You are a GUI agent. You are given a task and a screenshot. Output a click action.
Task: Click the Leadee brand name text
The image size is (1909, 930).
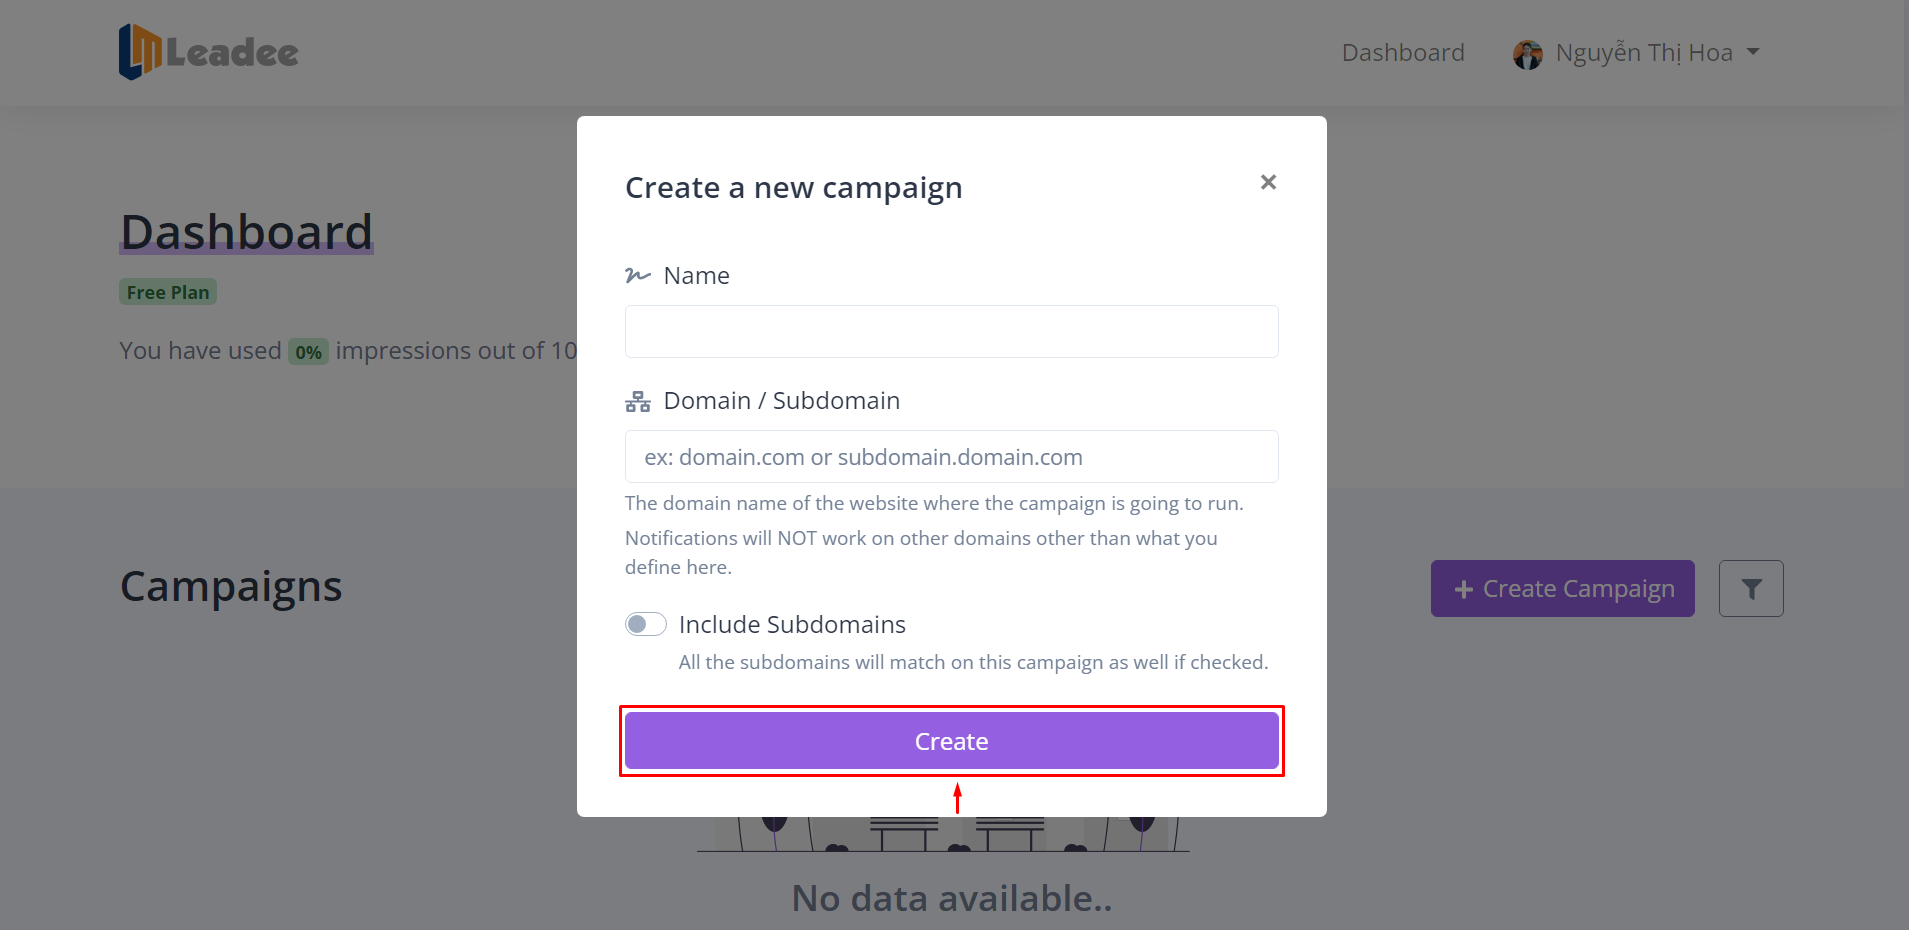tap(232, 53)
